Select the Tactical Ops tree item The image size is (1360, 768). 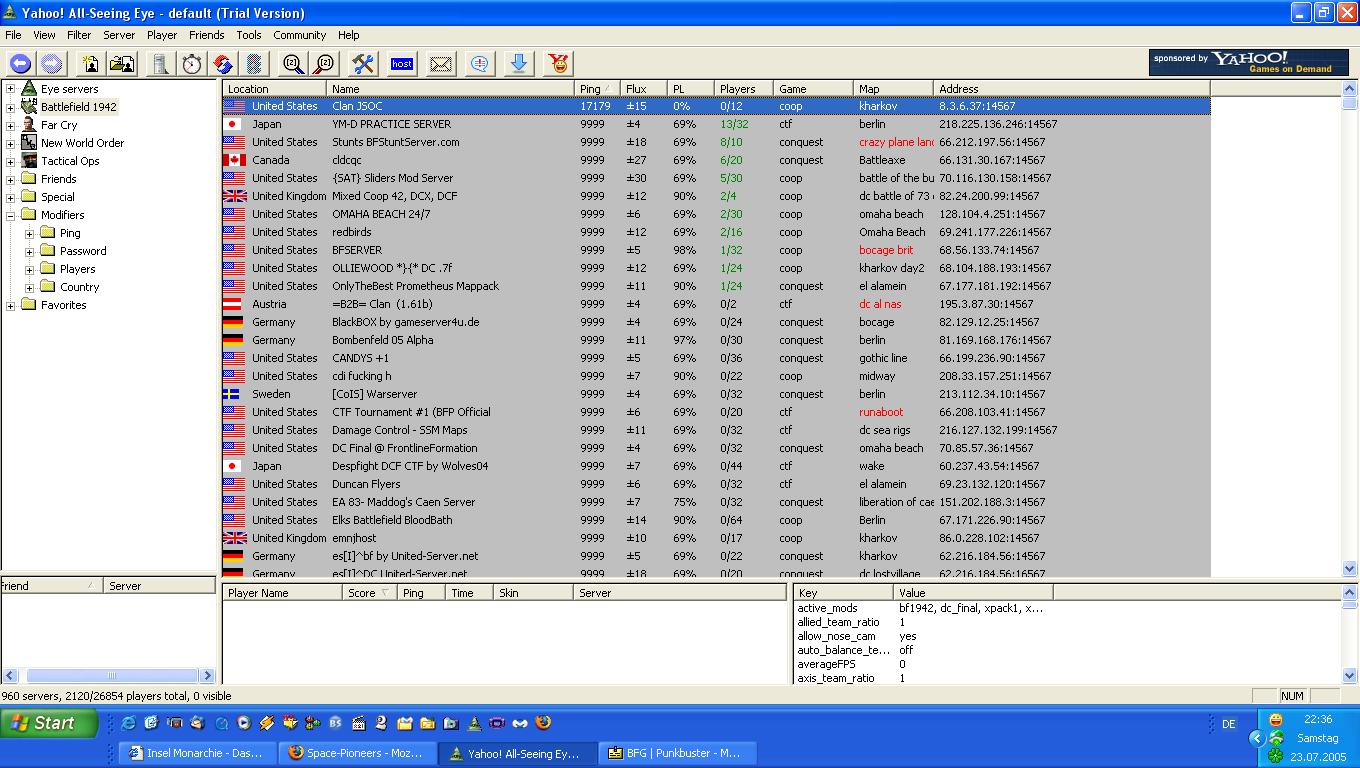click(x=70, y=161)
